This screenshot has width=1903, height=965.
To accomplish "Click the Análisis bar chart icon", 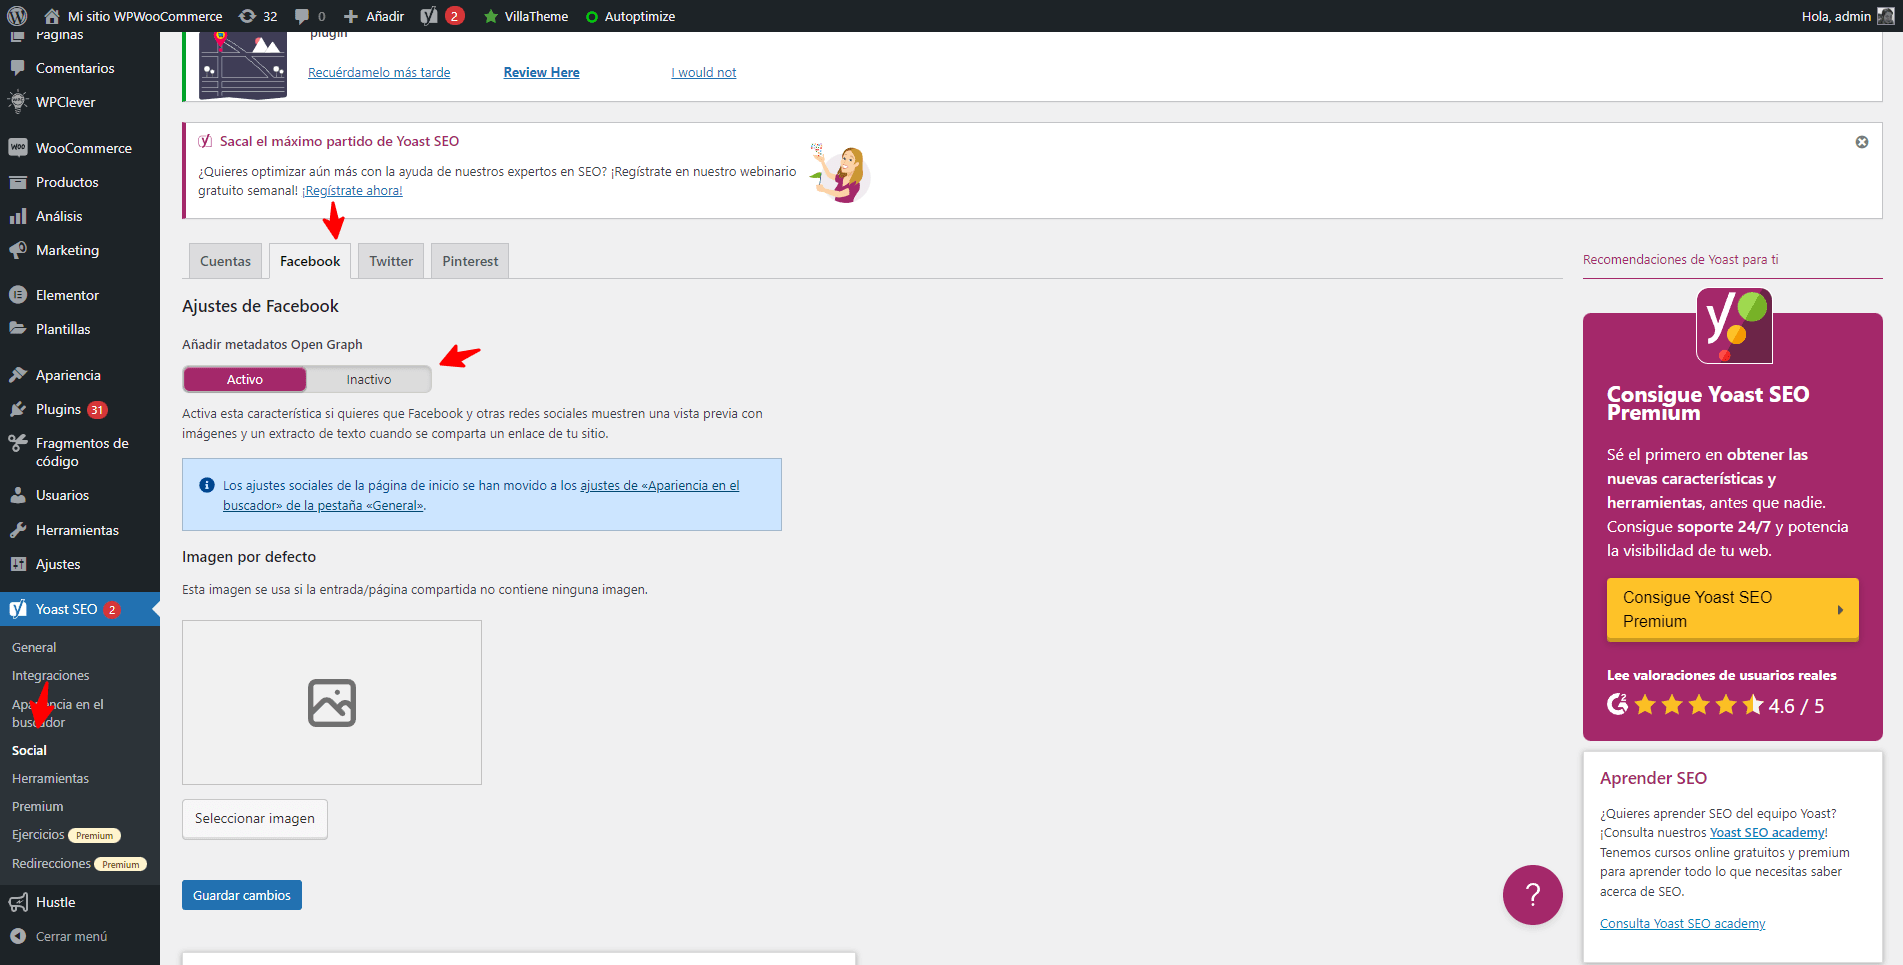I will 18,216.
